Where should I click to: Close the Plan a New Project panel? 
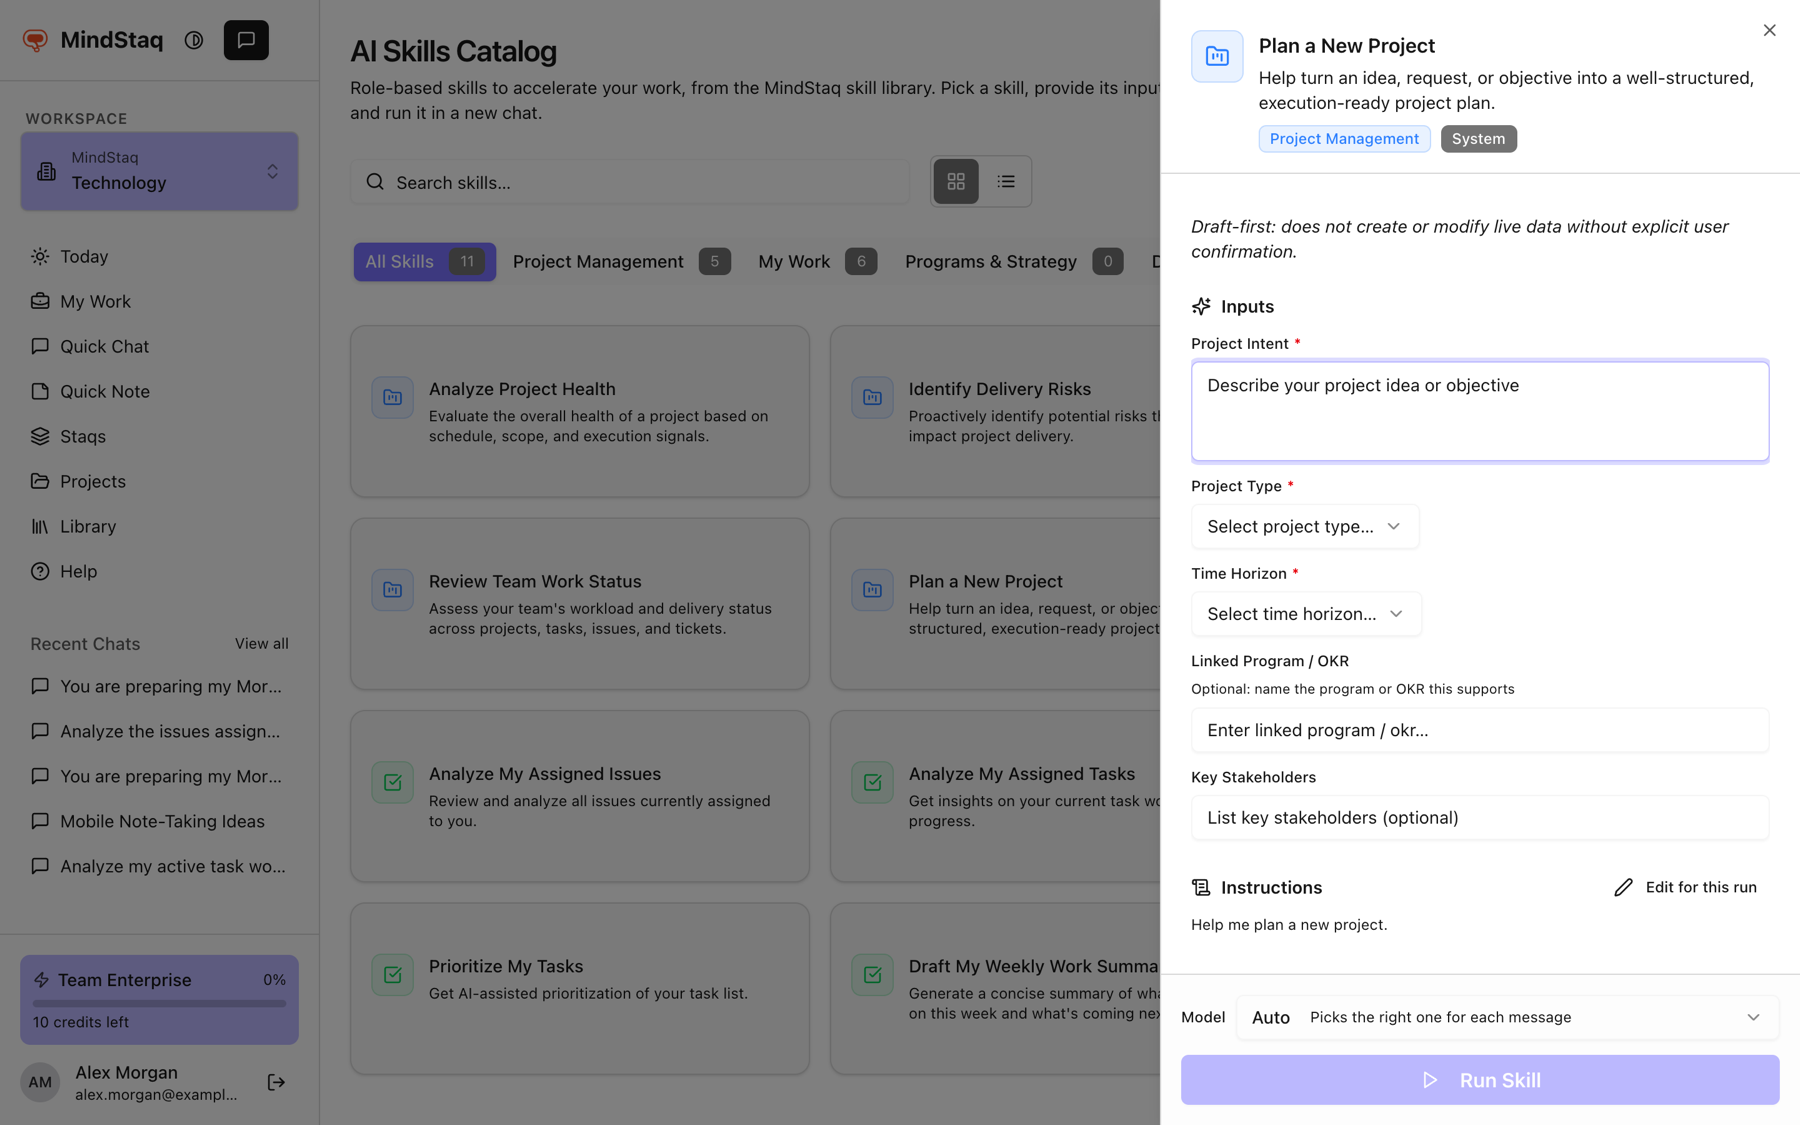point(1769,31)
